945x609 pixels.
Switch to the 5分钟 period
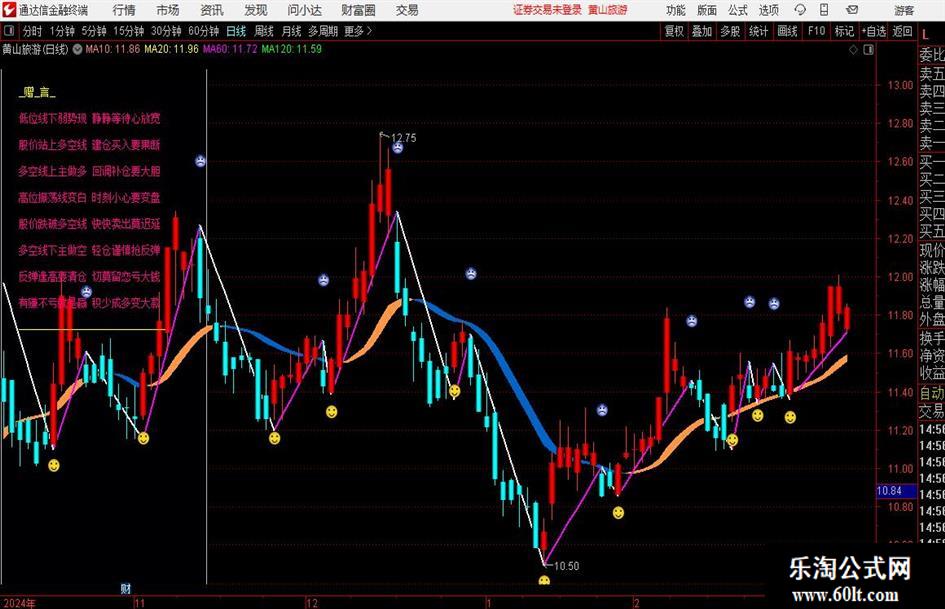click(94, 31)
